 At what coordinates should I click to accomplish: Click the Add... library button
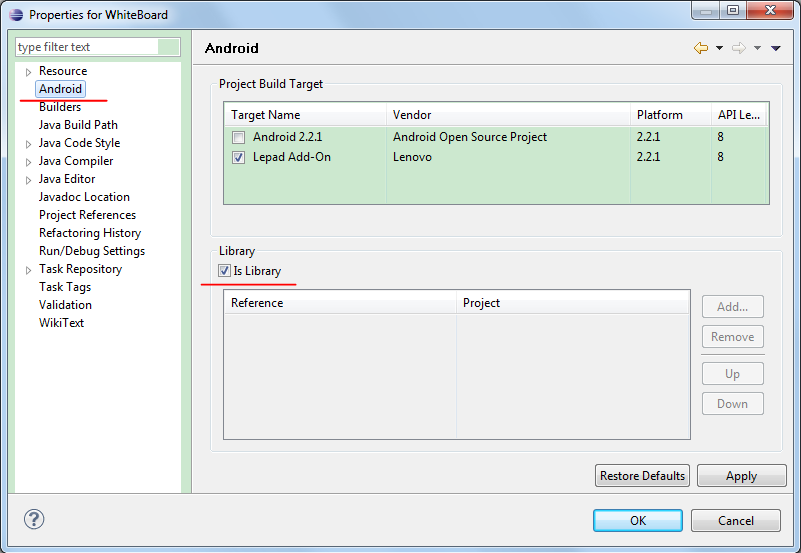[733, 307]
